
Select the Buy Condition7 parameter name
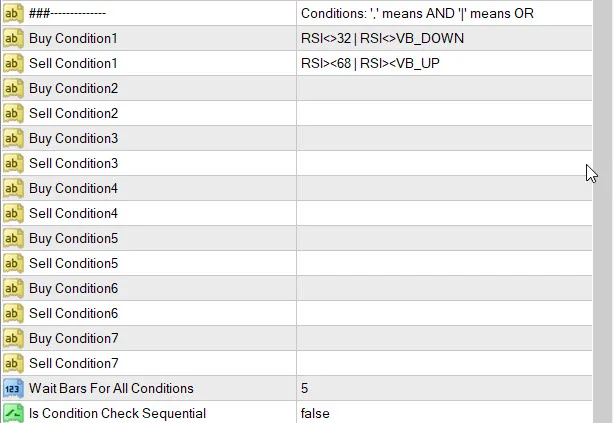[74, 338]
